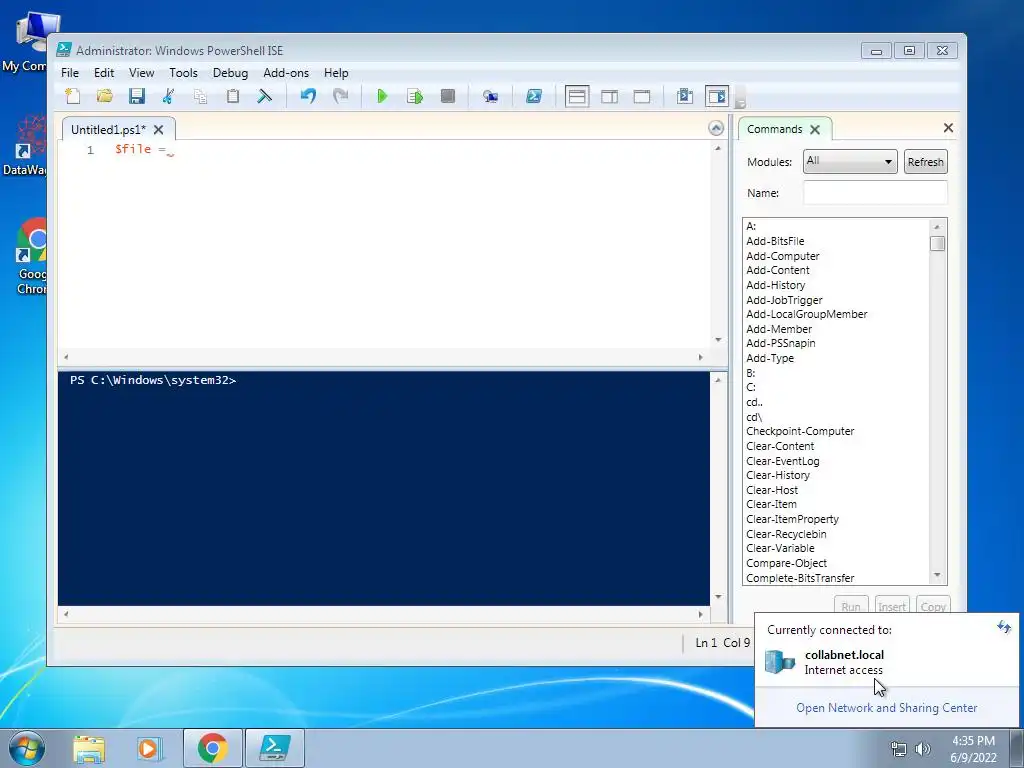Show script pane maximized layout icon
Viewport: 1024px width, 768px height.
[642, 97]
